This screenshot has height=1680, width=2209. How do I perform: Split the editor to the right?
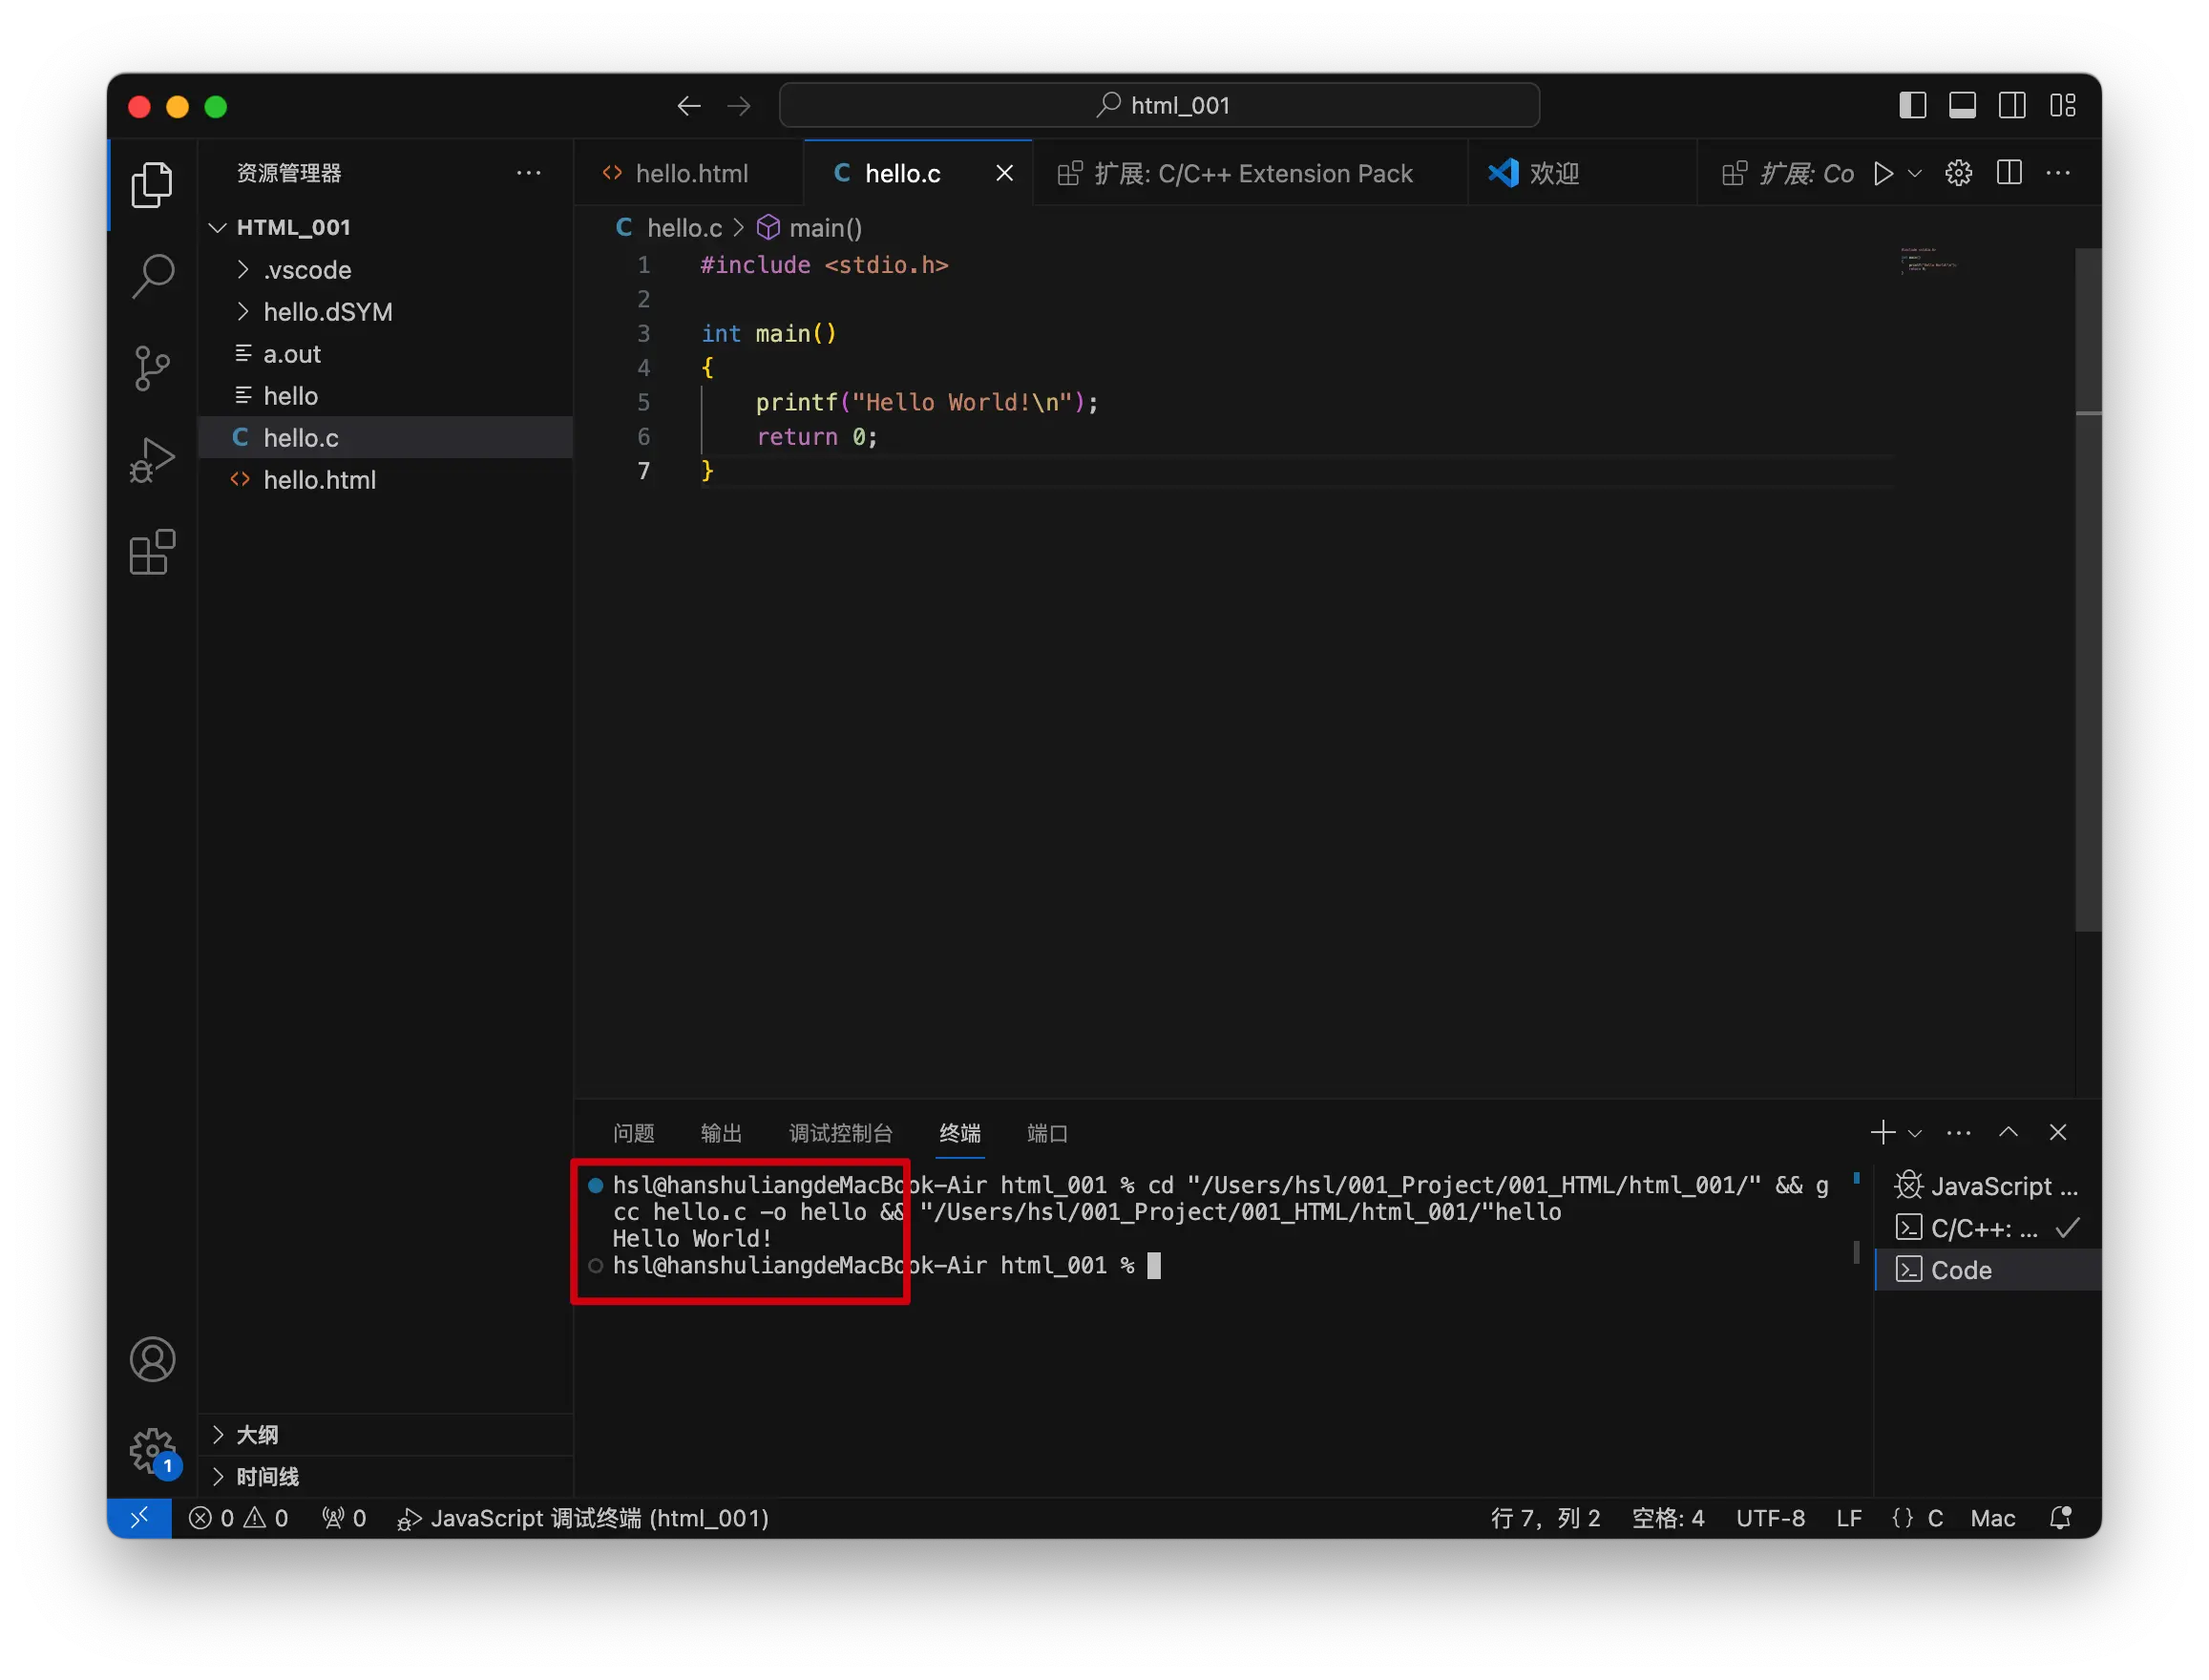tap(2010, 174)
